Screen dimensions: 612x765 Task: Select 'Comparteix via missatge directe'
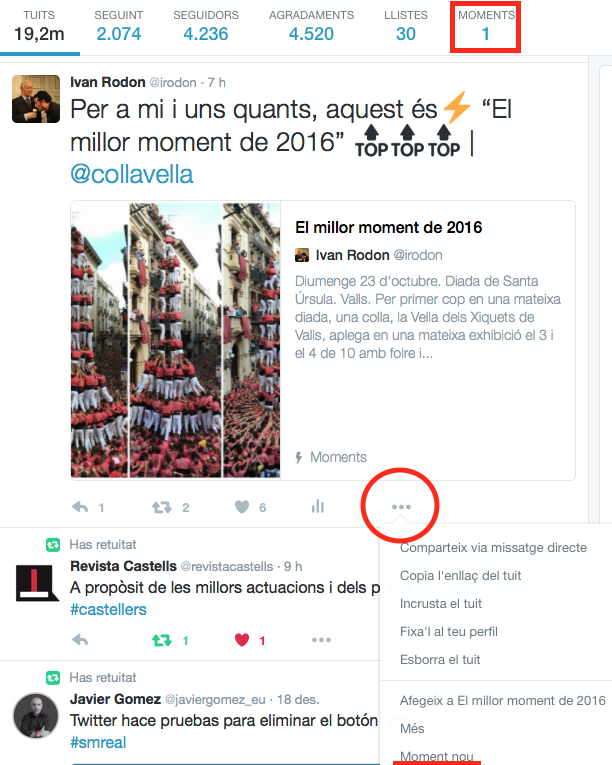[x=493, y=548]
